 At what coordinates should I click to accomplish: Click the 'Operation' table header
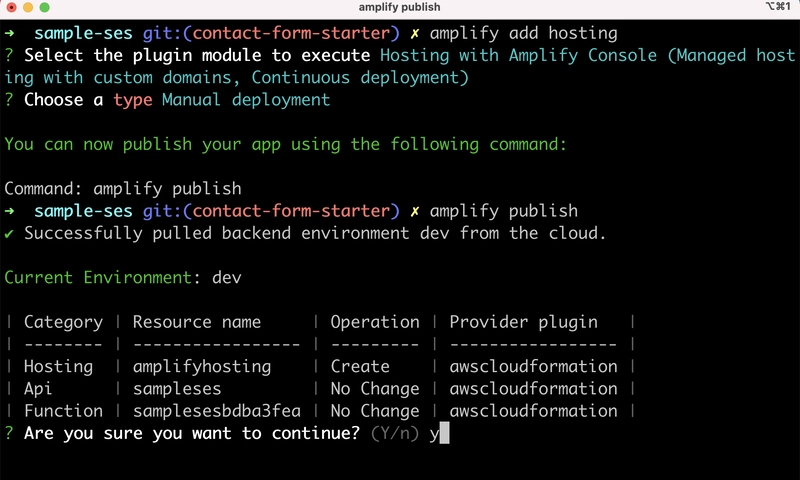[x=375, y=322]
